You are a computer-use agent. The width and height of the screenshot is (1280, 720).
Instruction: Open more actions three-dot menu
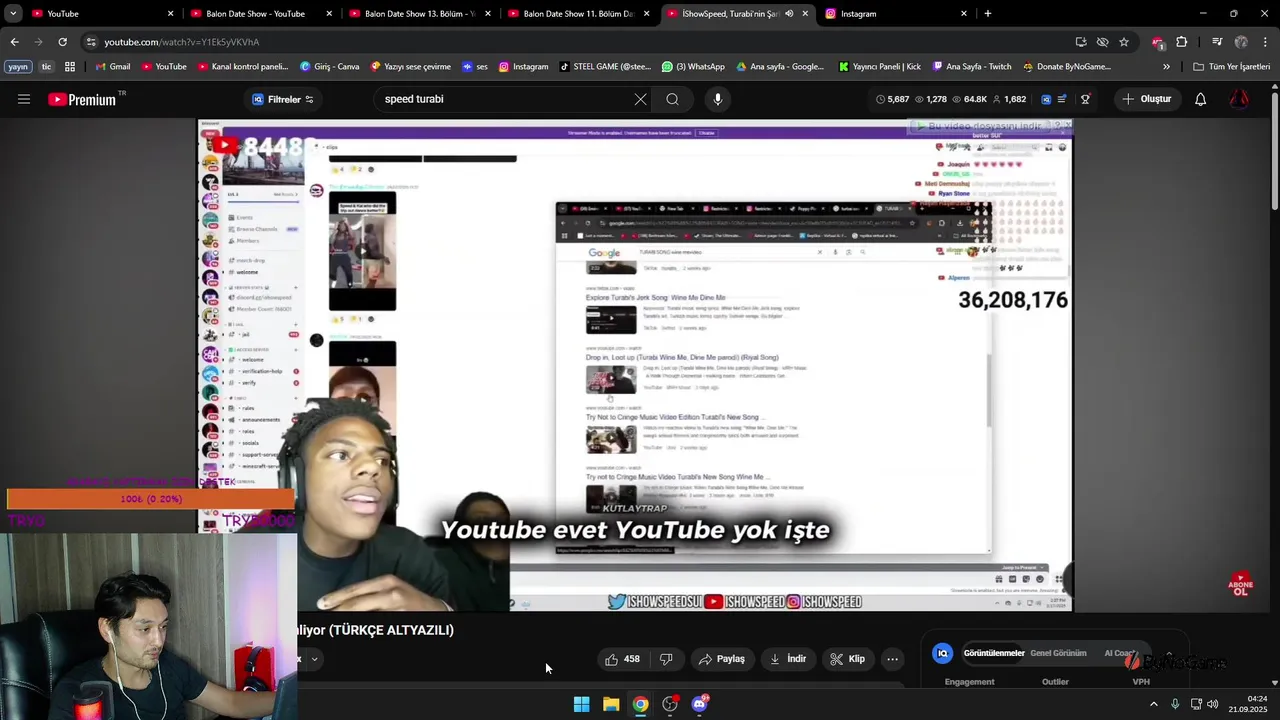click(x=892, y=659)
